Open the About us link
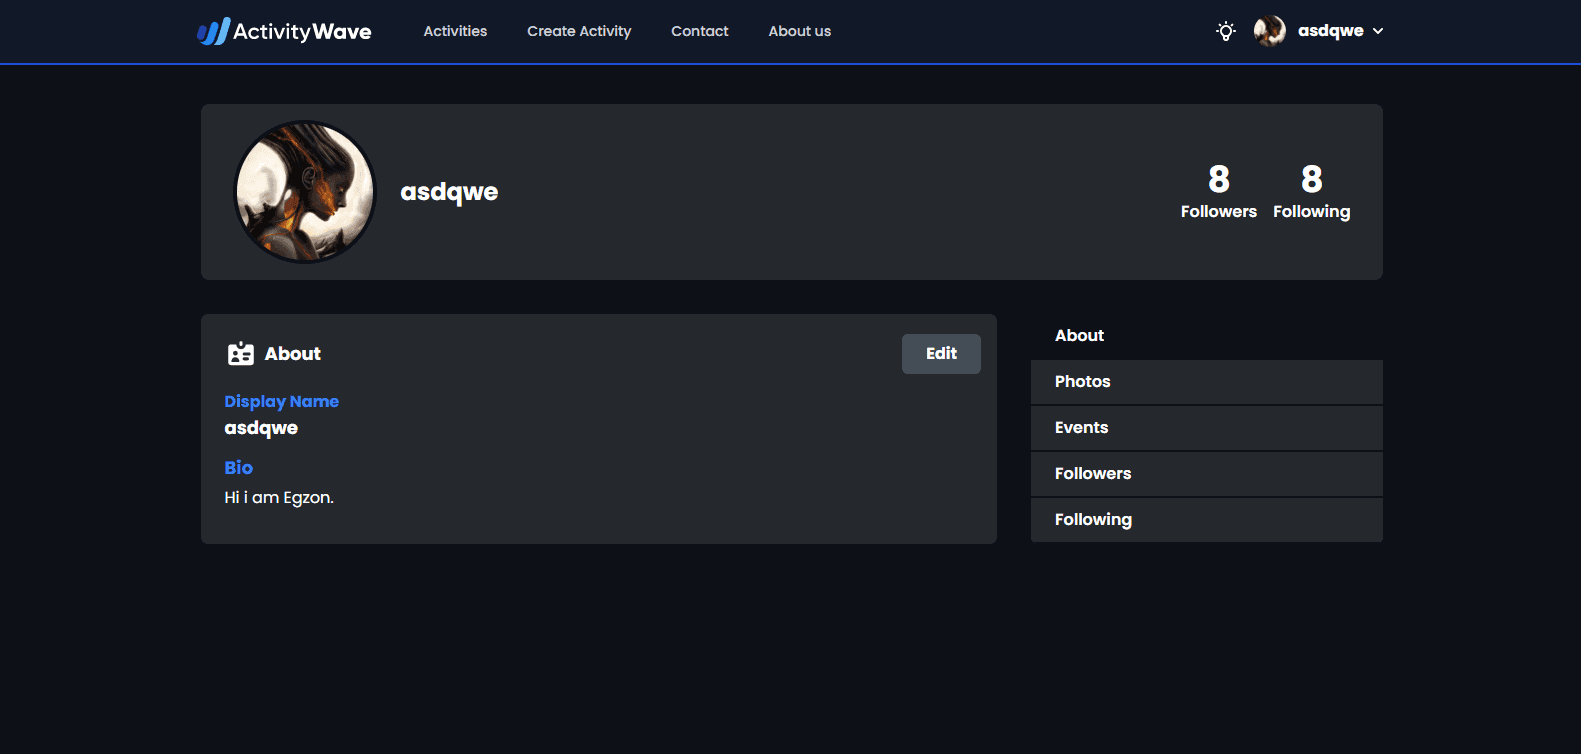This screenshot has width=1581, height=754. click(x=799, y=31)
